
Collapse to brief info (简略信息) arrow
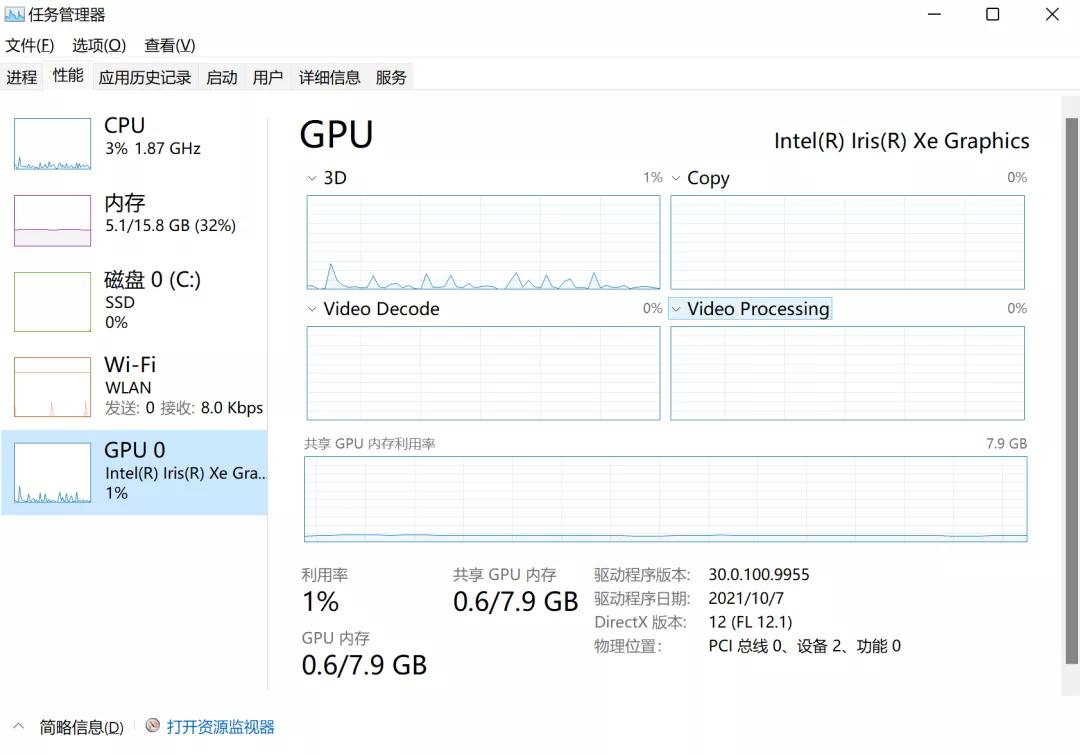point(19,726)
